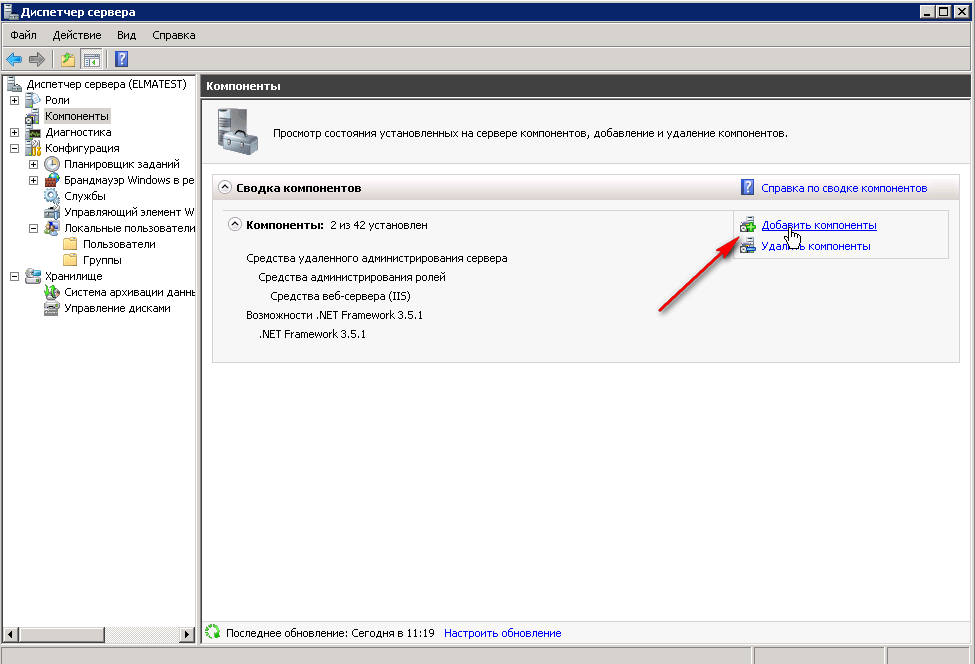Click the blue Back arrow in toolbar
The image size is (975, 664).
click(x=14, y=59)
